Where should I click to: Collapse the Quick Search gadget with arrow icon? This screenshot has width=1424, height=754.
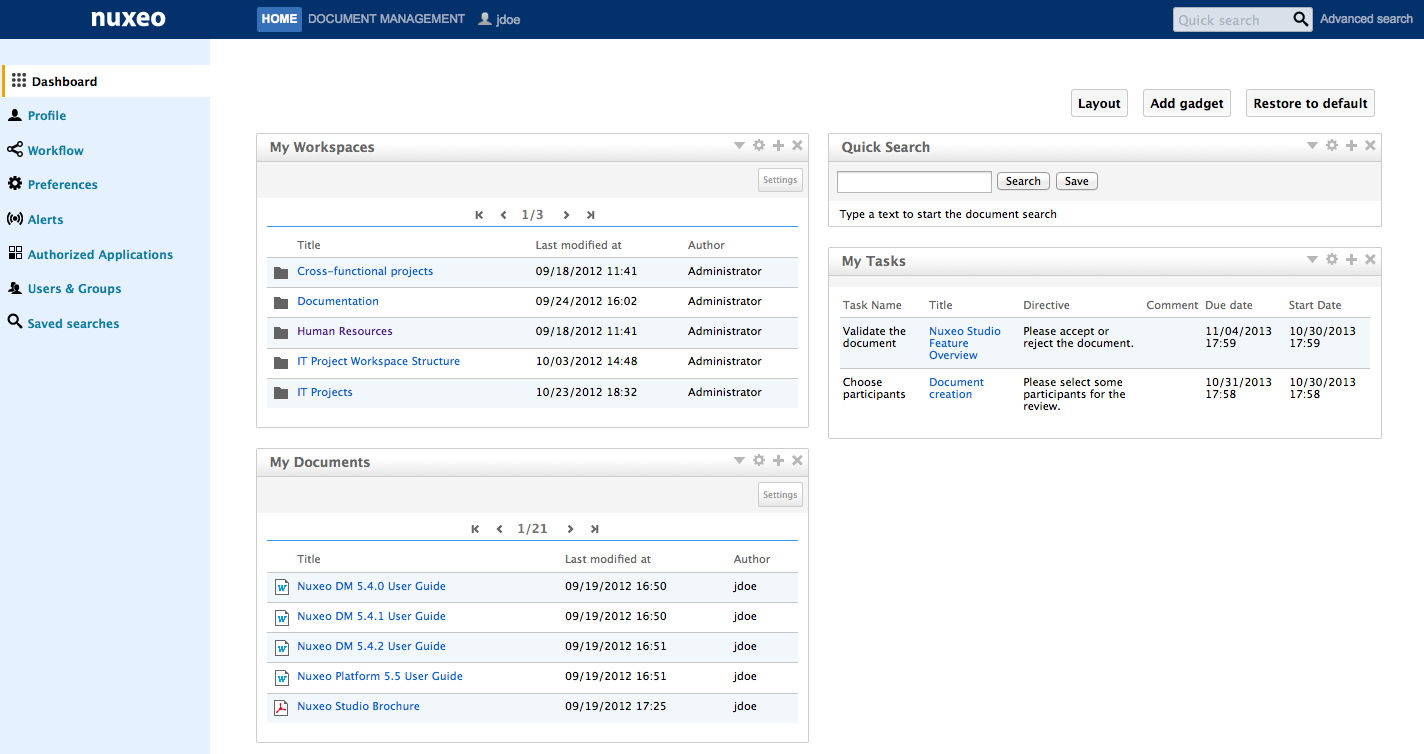[1312, 146]
